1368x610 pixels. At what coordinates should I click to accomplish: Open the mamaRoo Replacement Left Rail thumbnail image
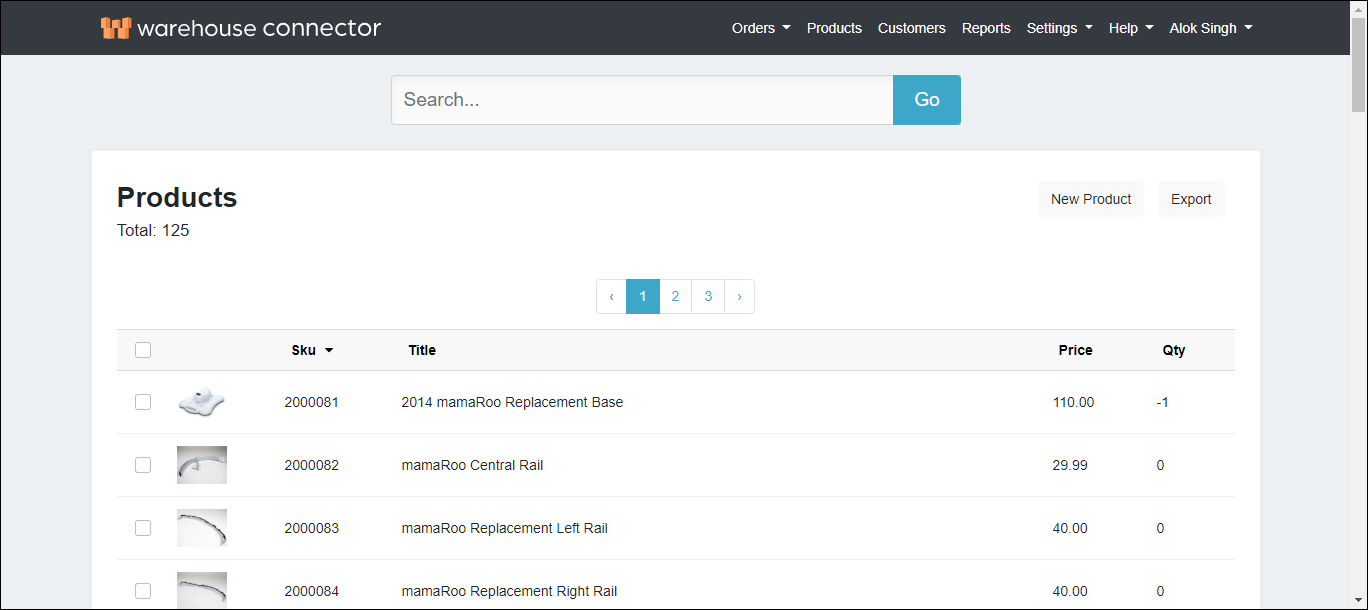201,528
